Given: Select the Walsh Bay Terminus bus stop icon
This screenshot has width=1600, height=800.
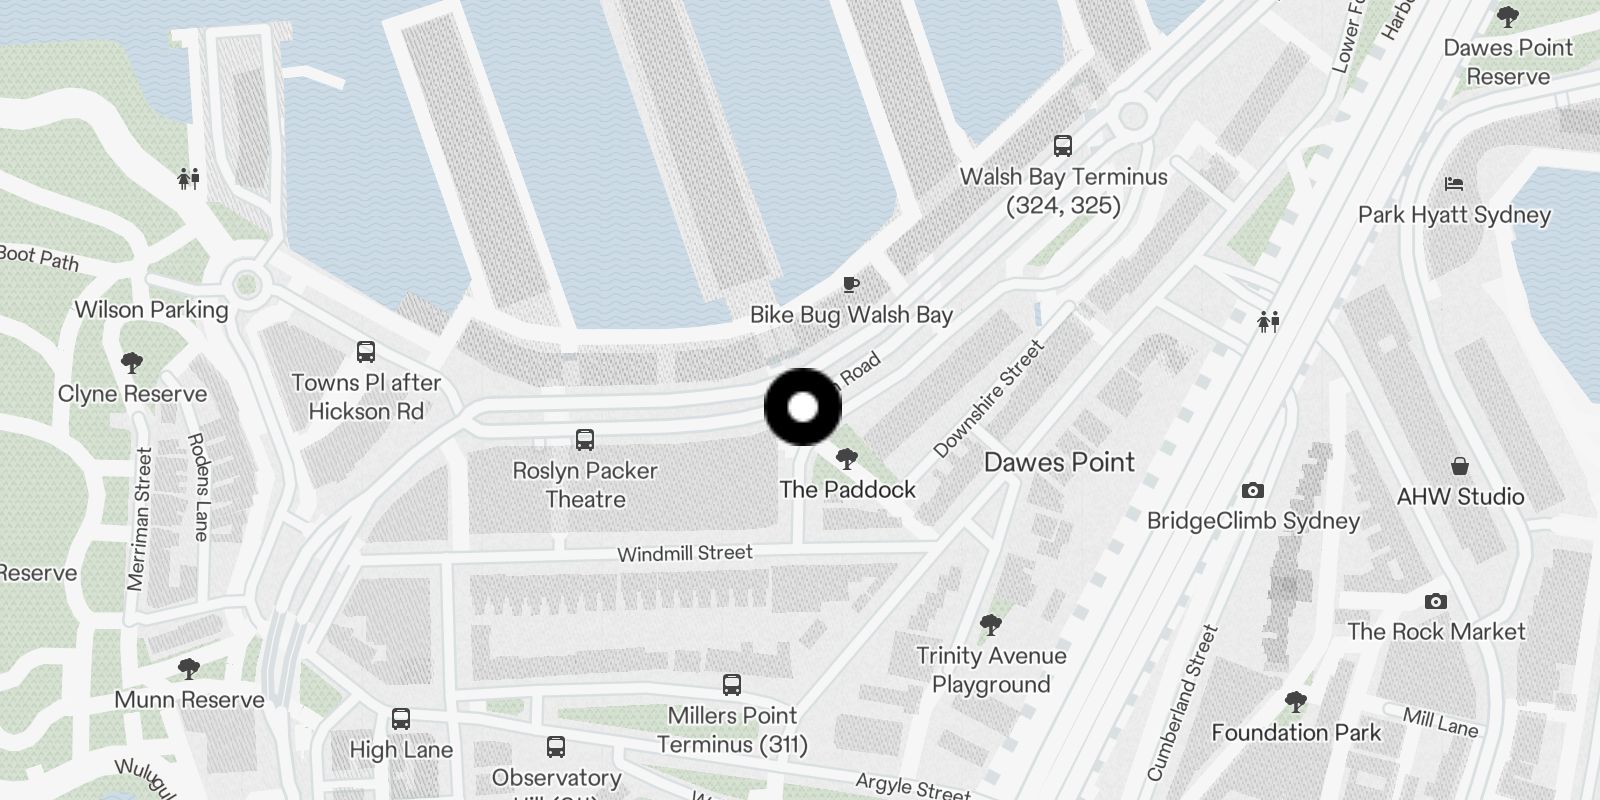Looking at the screenshot, I should (x=1063, y=146).
